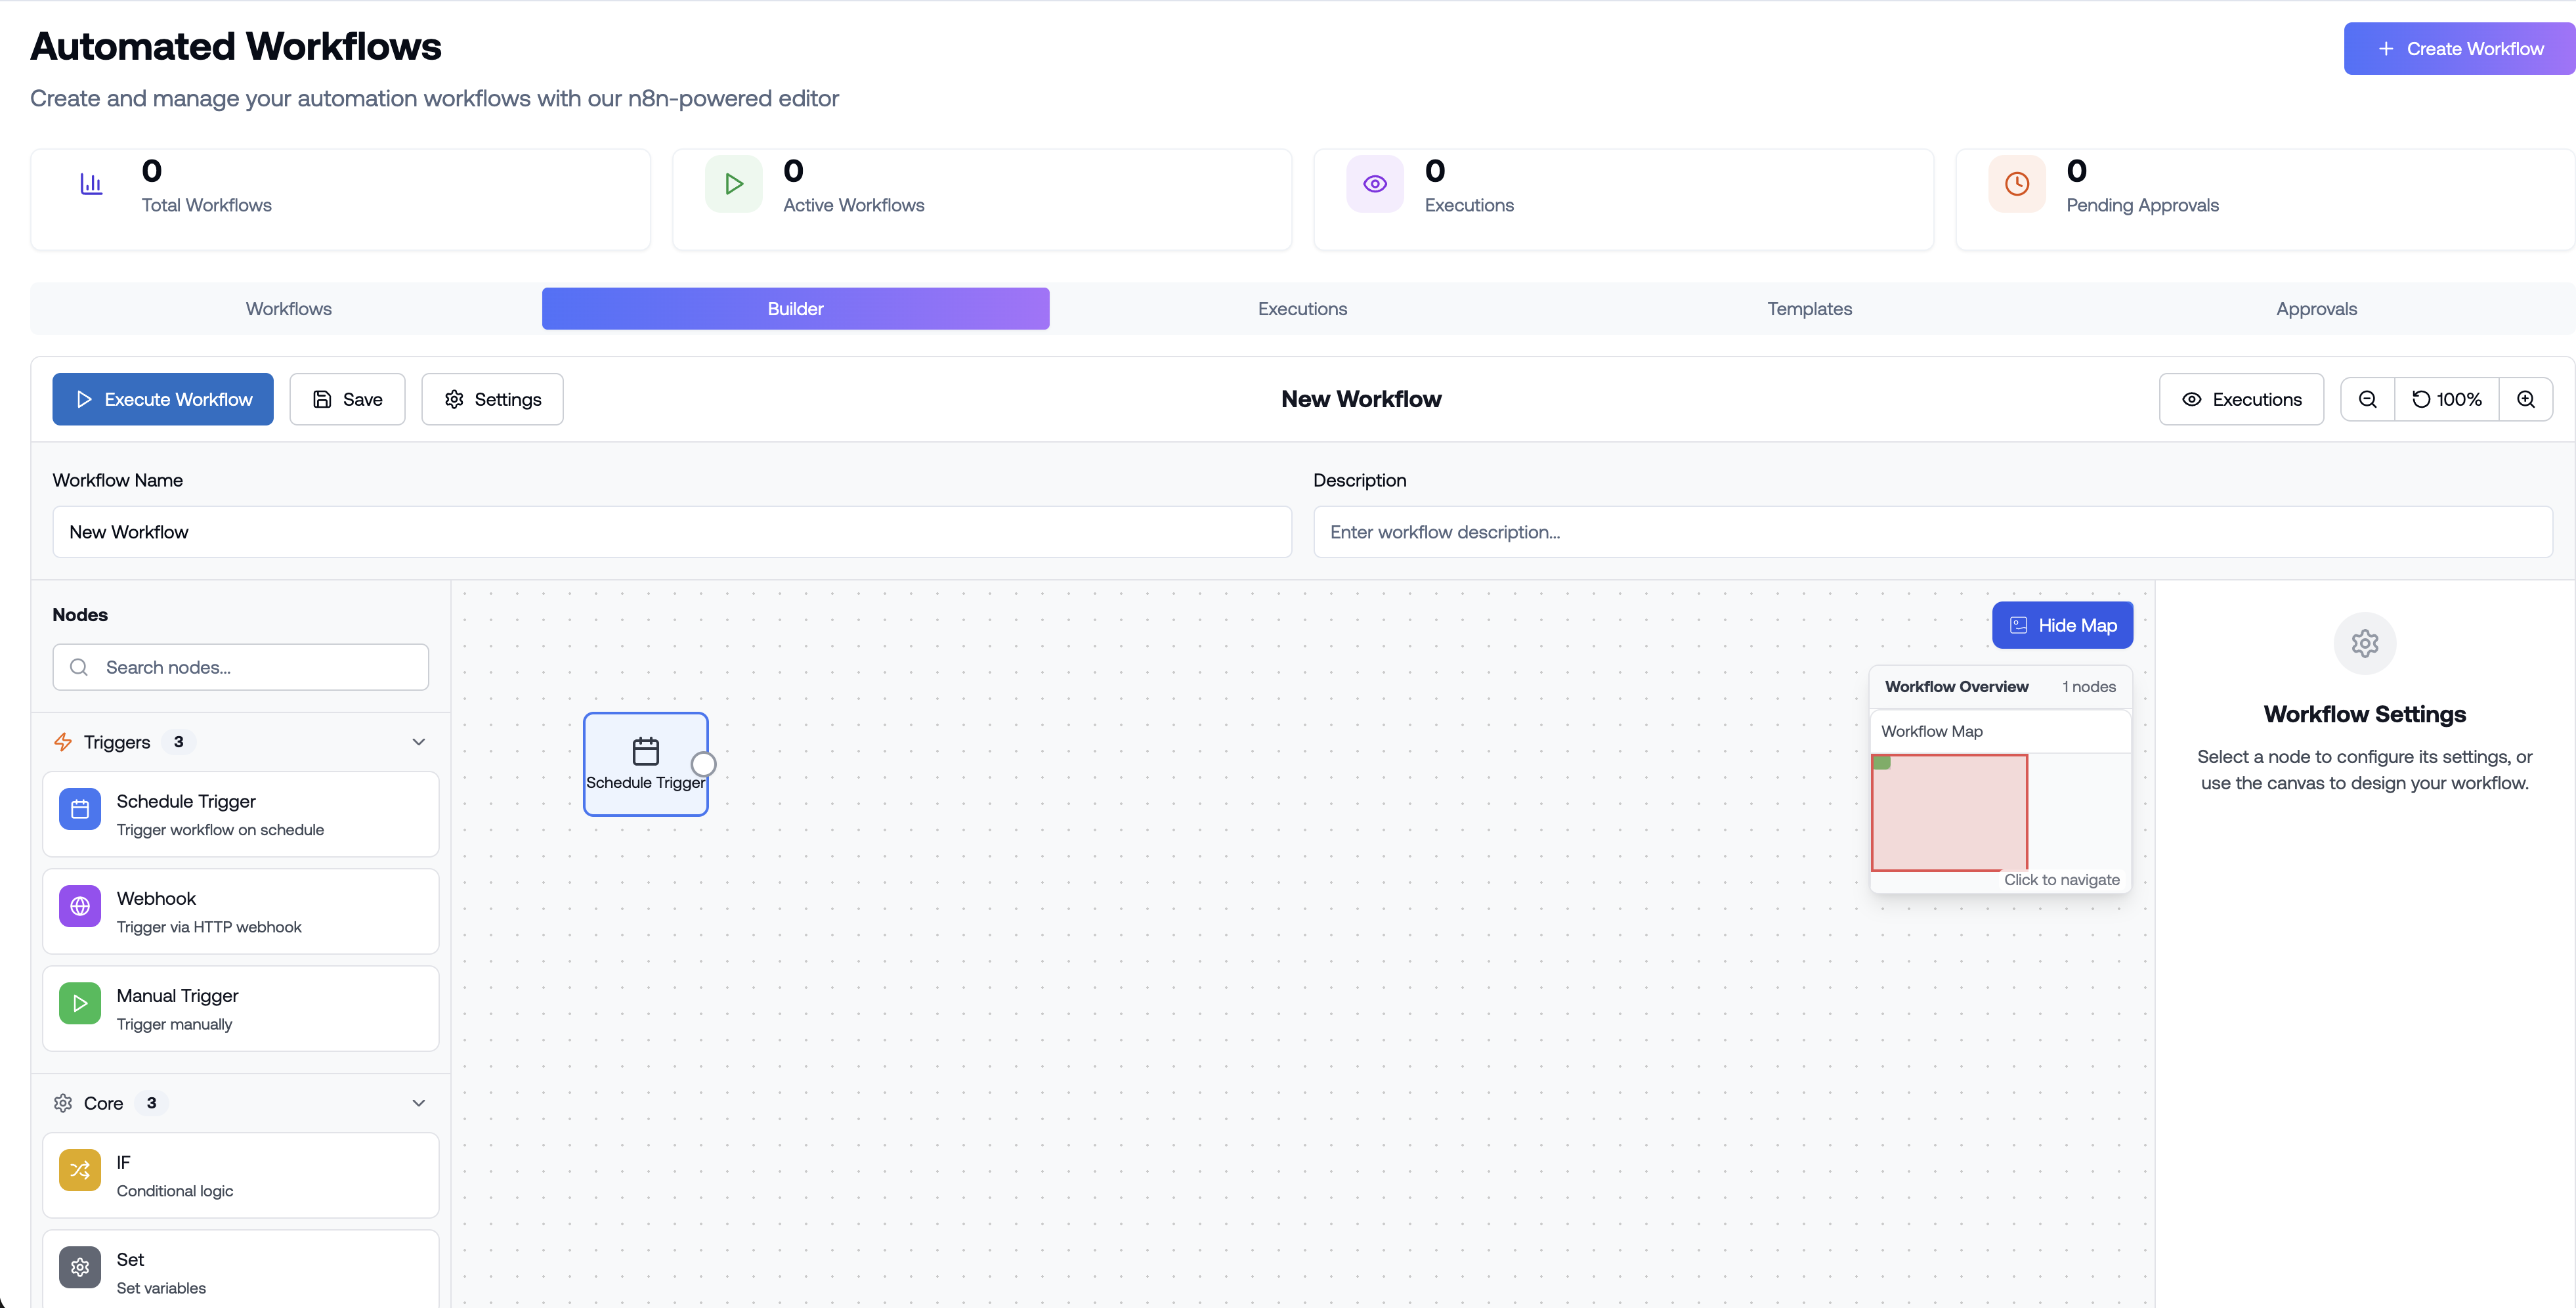Click the purple Webhook globe icon
Viewport: 2576px width, 1308px height.
click(80, 906)
